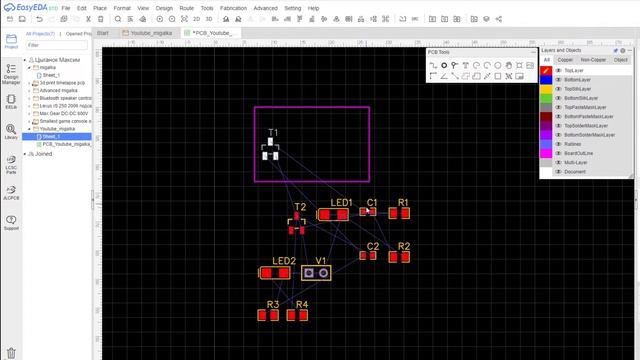Toggle TopPasteMaskLayer visibility eye
The height and width of the screenshot is (360, 640).
558,107
